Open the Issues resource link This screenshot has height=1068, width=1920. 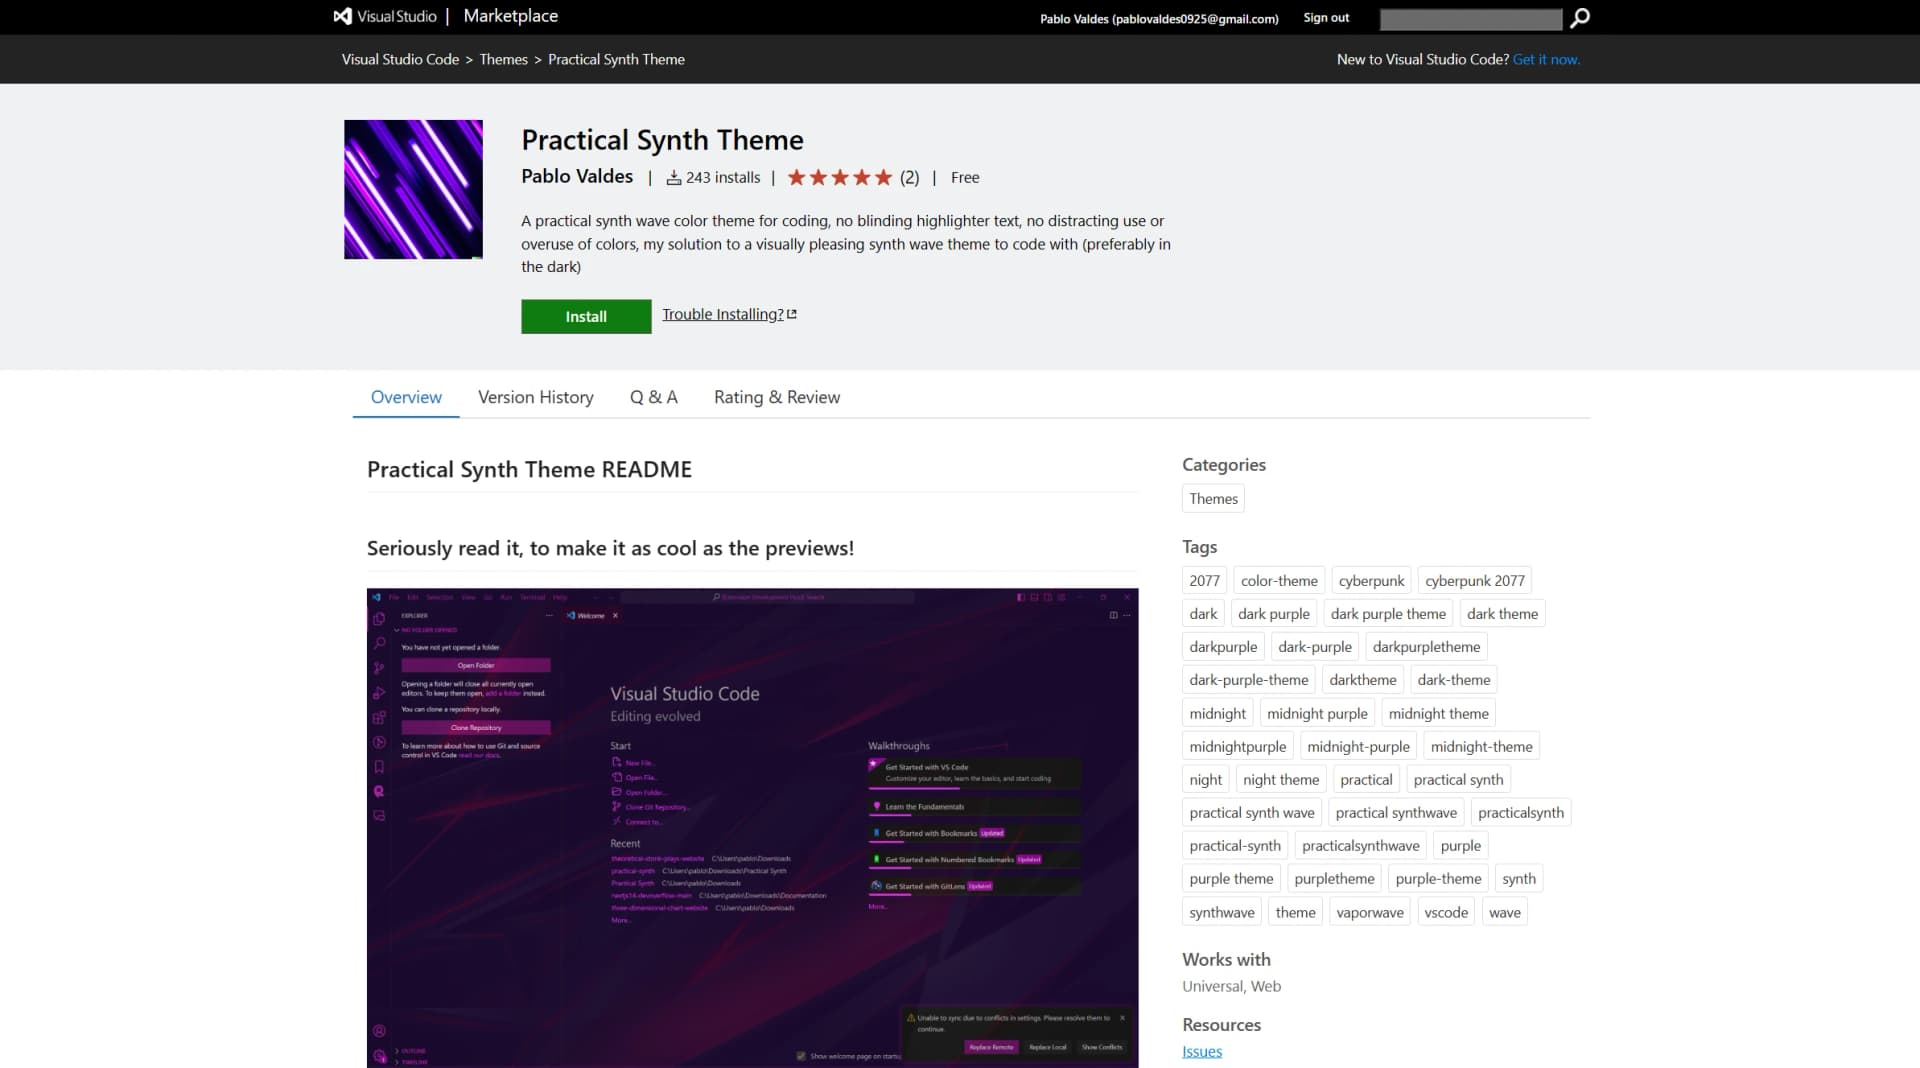click(x=1201, y=1051)
